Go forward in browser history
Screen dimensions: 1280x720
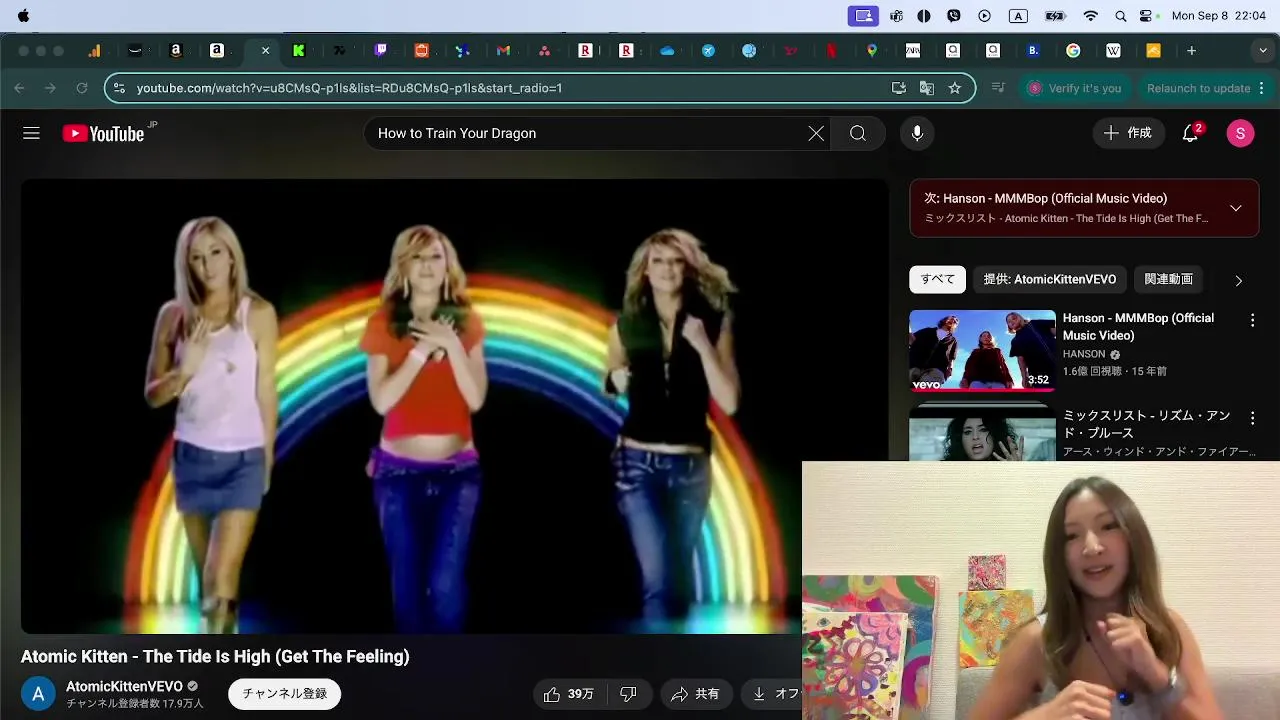click(x=50, y=88)
